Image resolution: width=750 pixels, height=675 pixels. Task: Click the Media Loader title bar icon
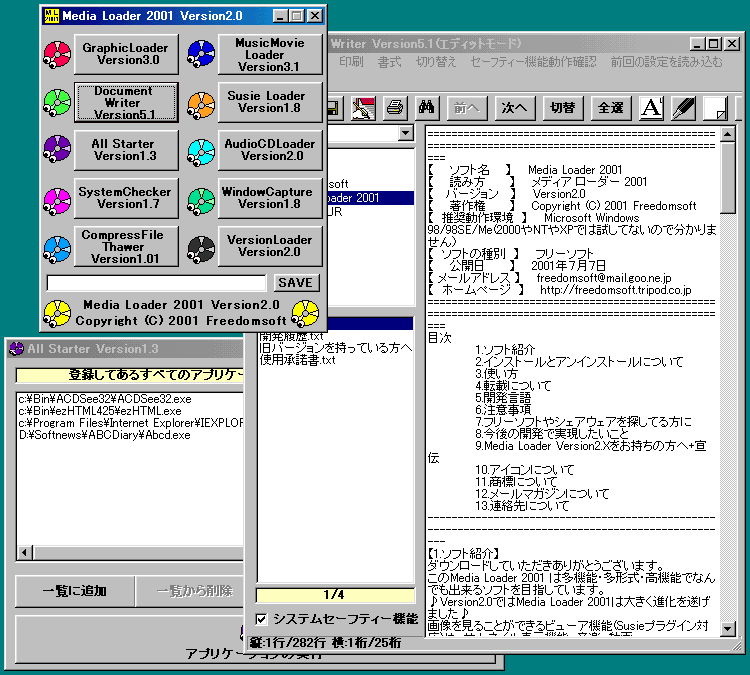coord(51,16)
